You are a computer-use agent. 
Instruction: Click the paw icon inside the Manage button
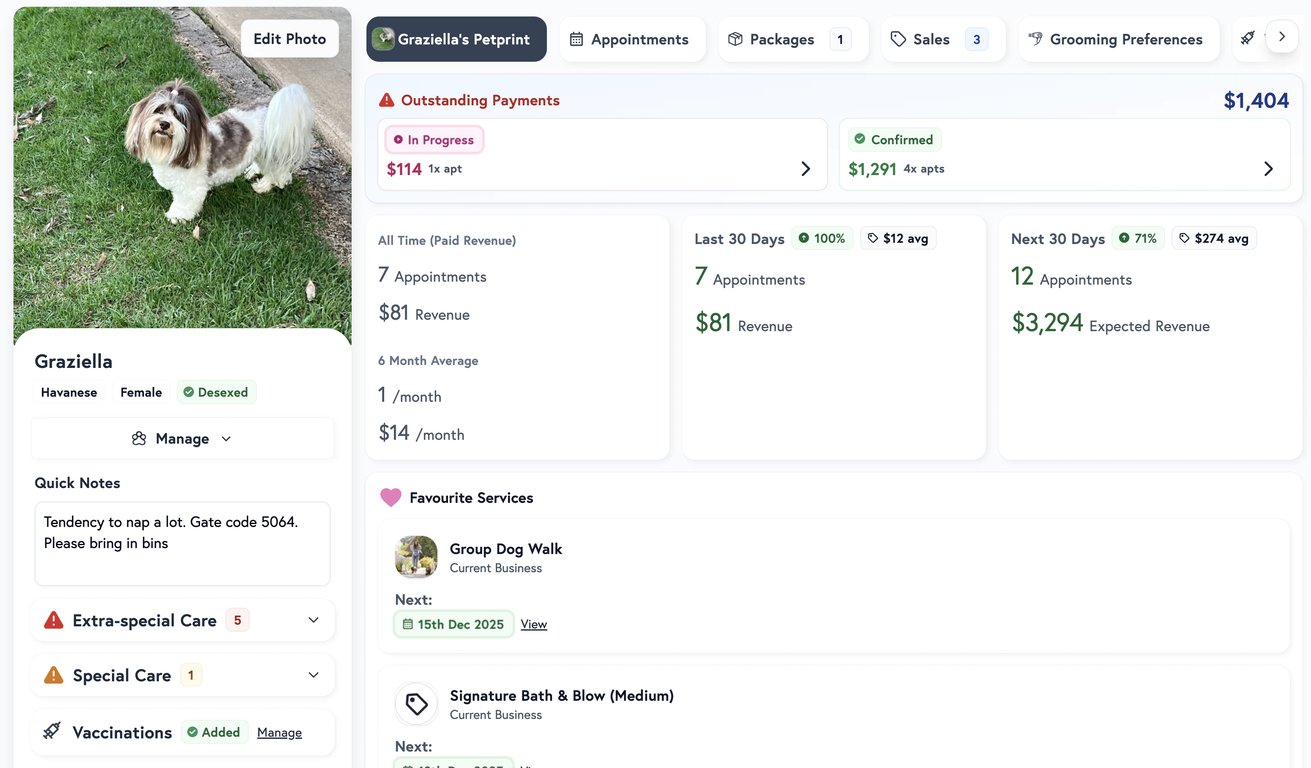[x=137, y=438]
